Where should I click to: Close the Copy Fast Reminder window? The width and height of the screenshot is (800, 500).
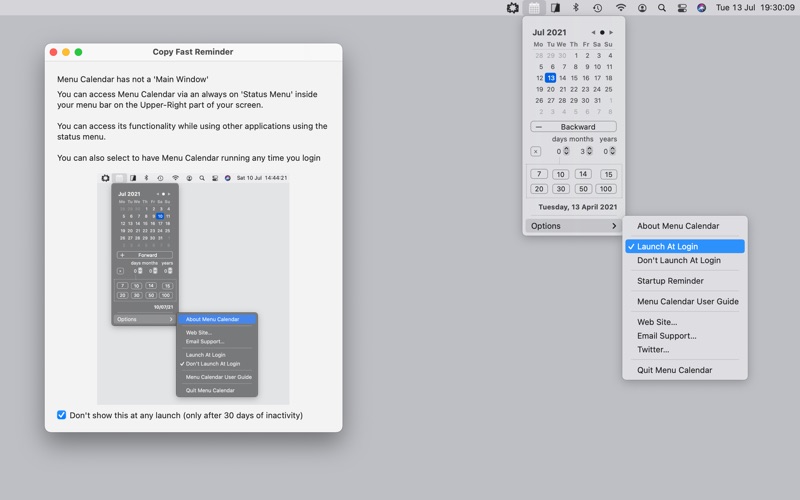[x=54, y=52]
